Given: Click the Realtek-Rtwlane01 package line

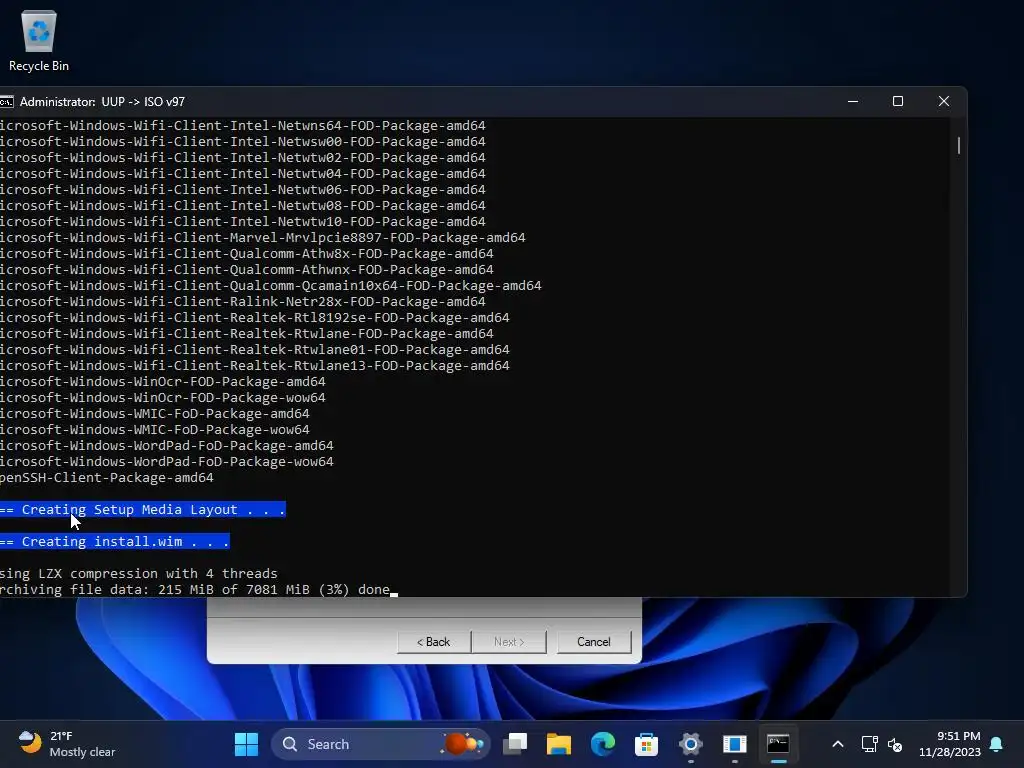Looking at the screenshot, I should coord(255,349).
